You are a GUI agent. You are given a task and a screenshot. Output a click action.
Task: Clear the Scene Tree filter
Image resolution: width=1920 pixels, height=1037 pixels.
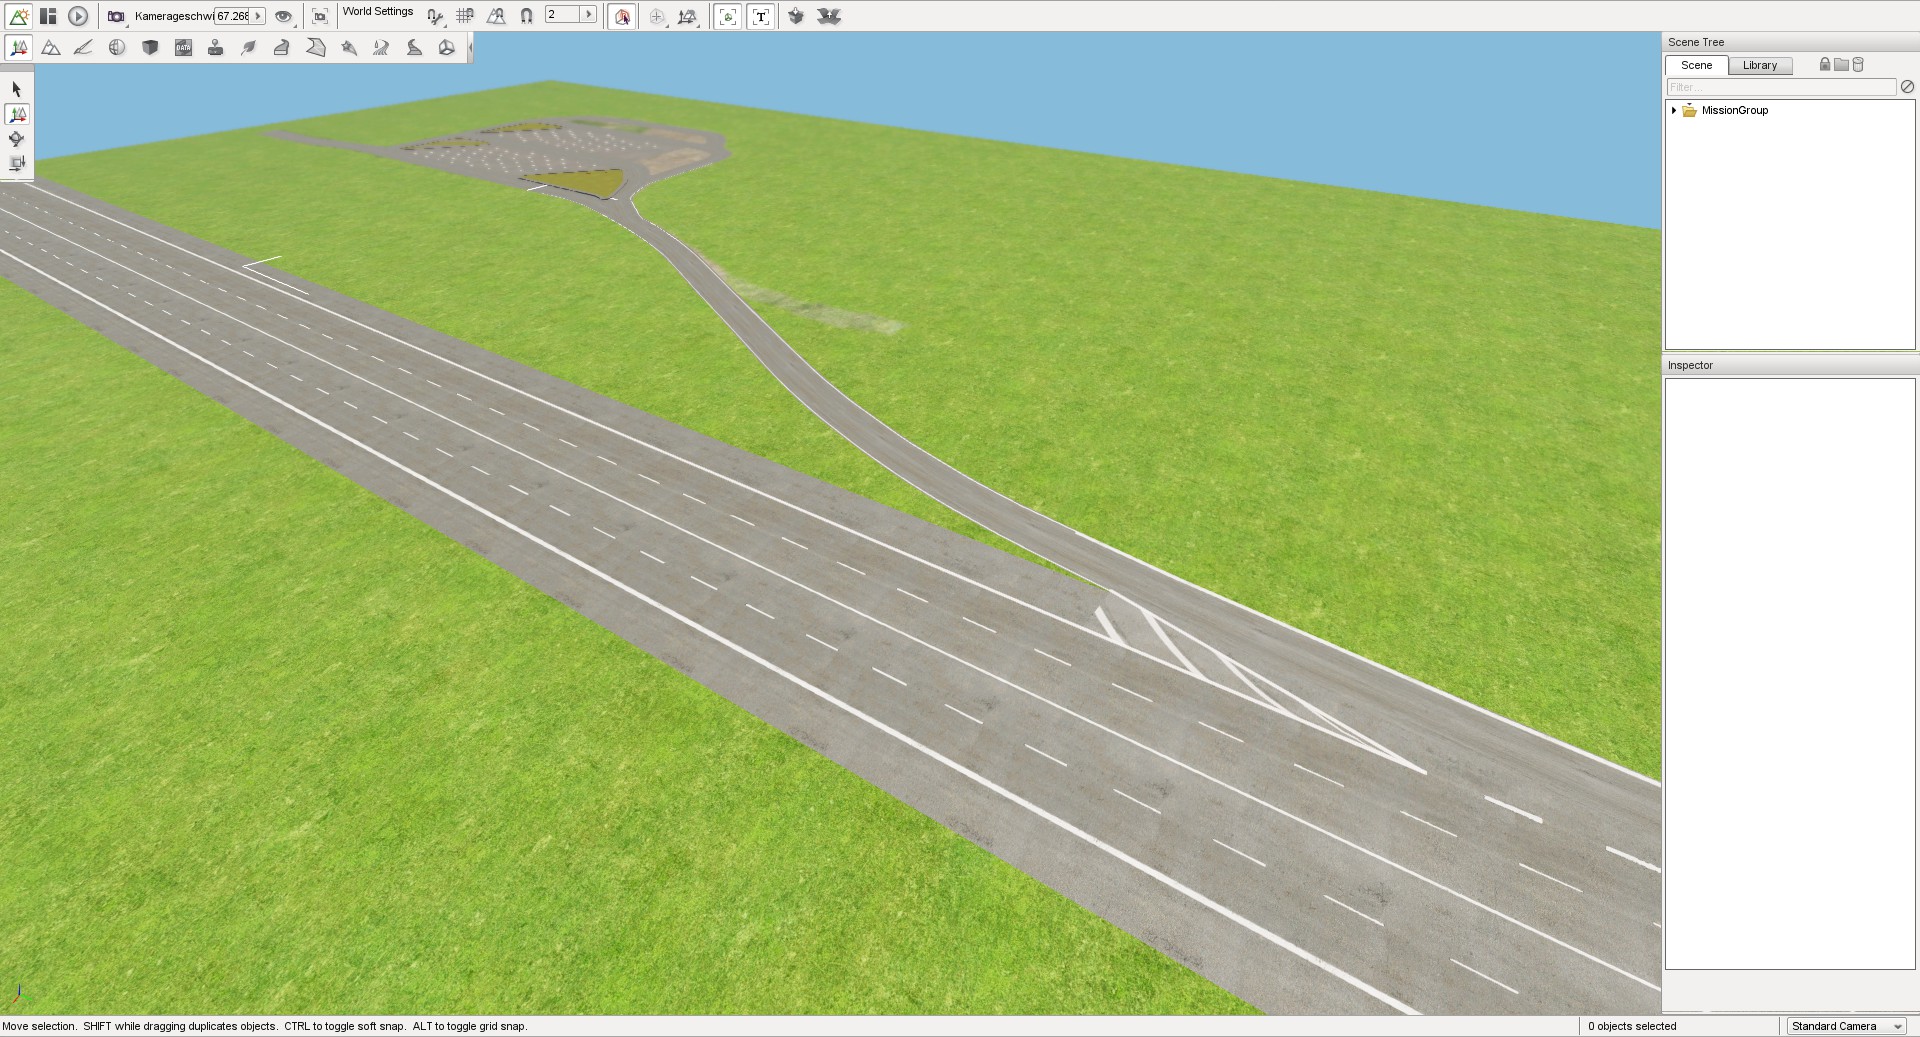(1907, 87)
